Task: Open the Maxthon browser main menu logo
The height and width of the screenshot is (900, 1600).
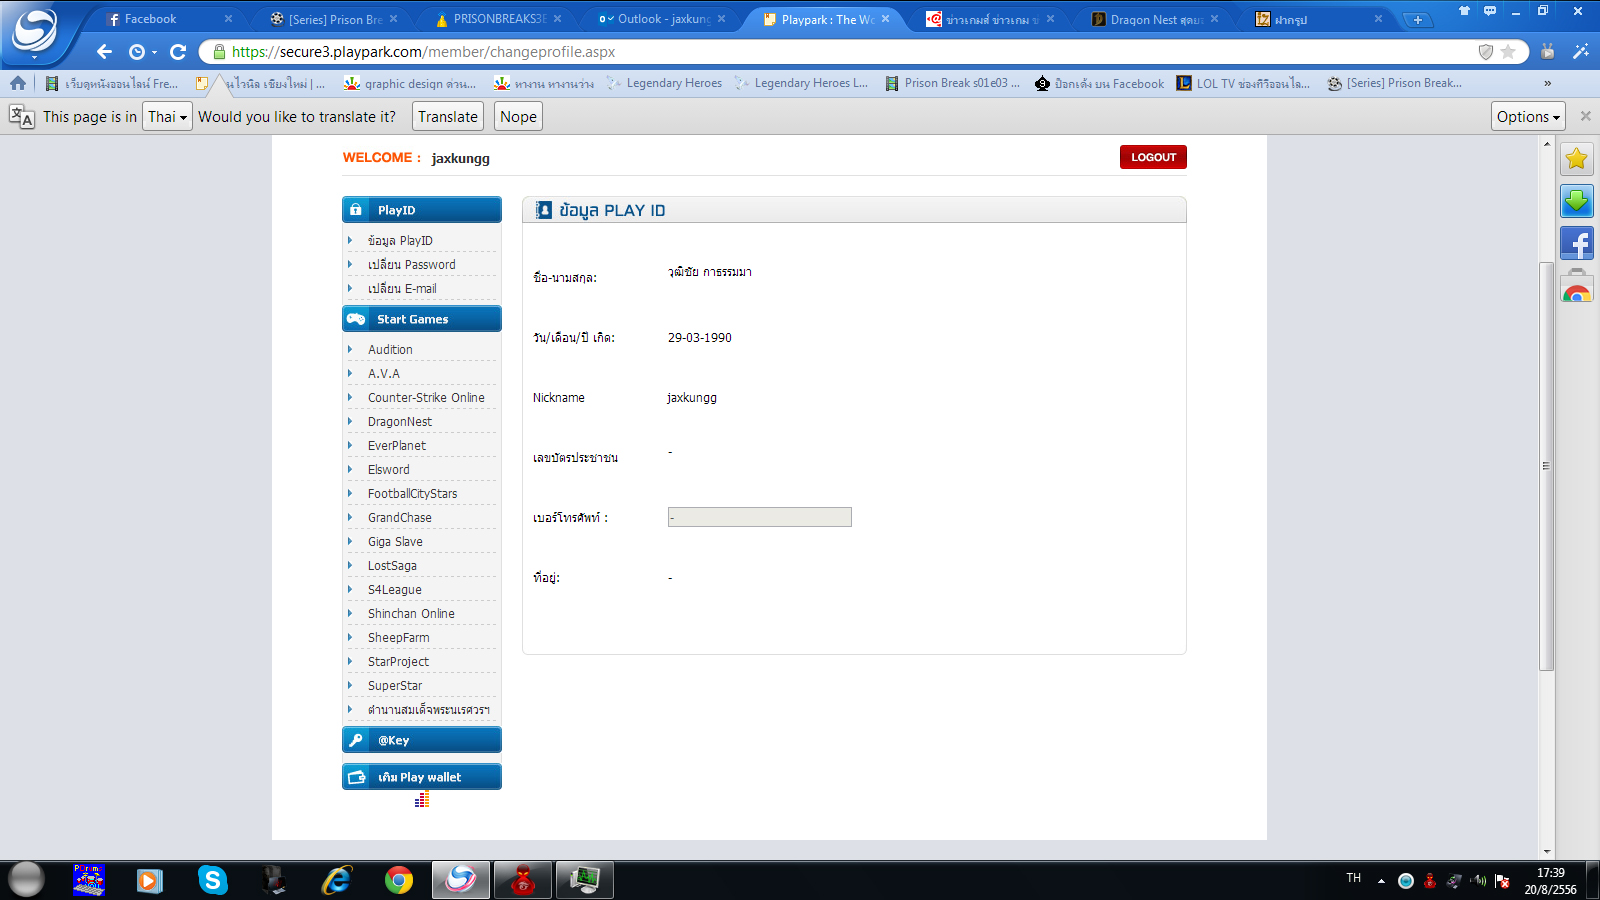Action: pos(35,30)
